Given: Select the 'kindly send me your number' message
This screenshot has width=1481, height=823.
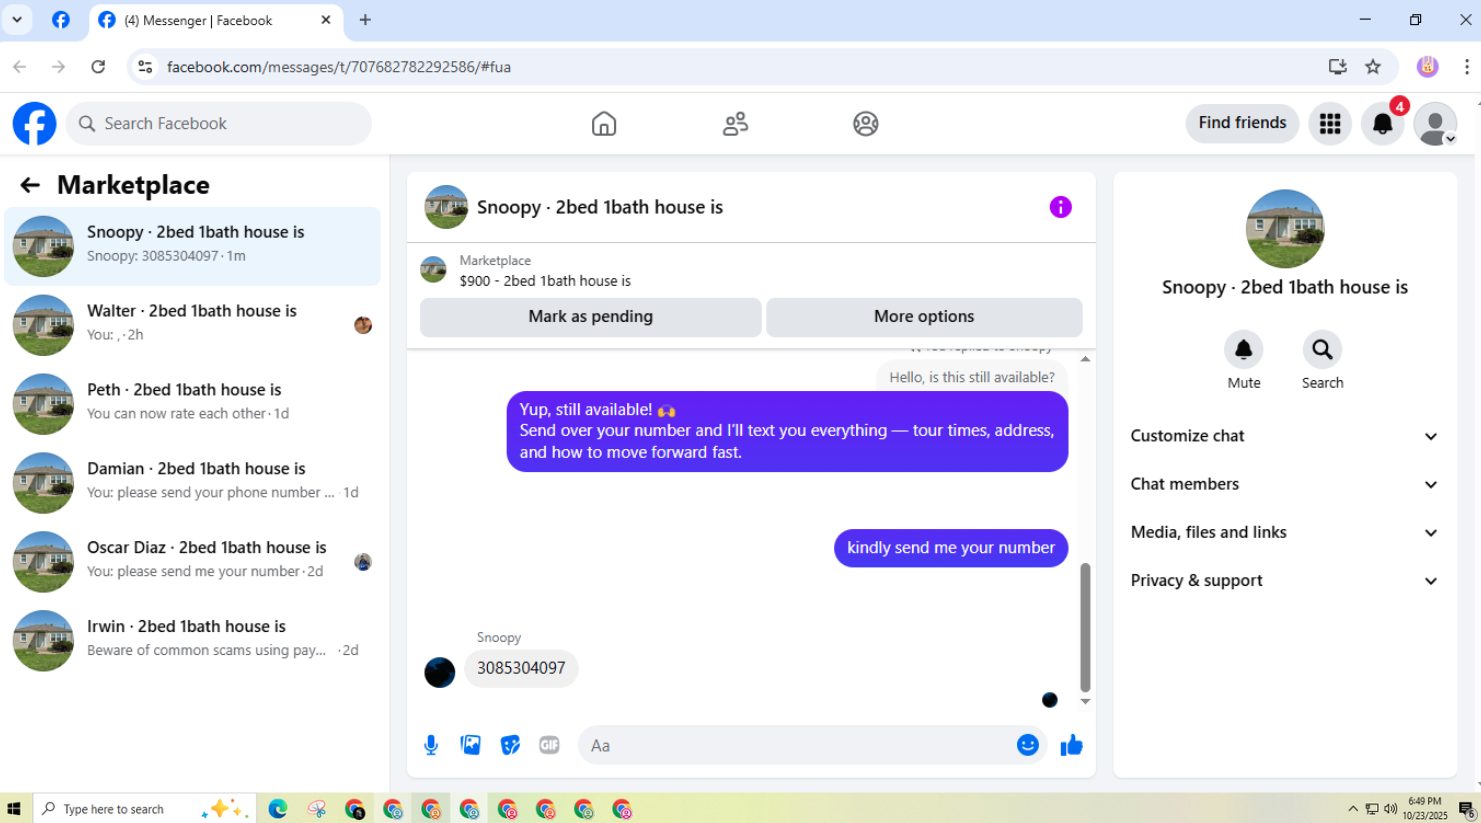Looking at the screenshot, I should click(x=950, y=548).
